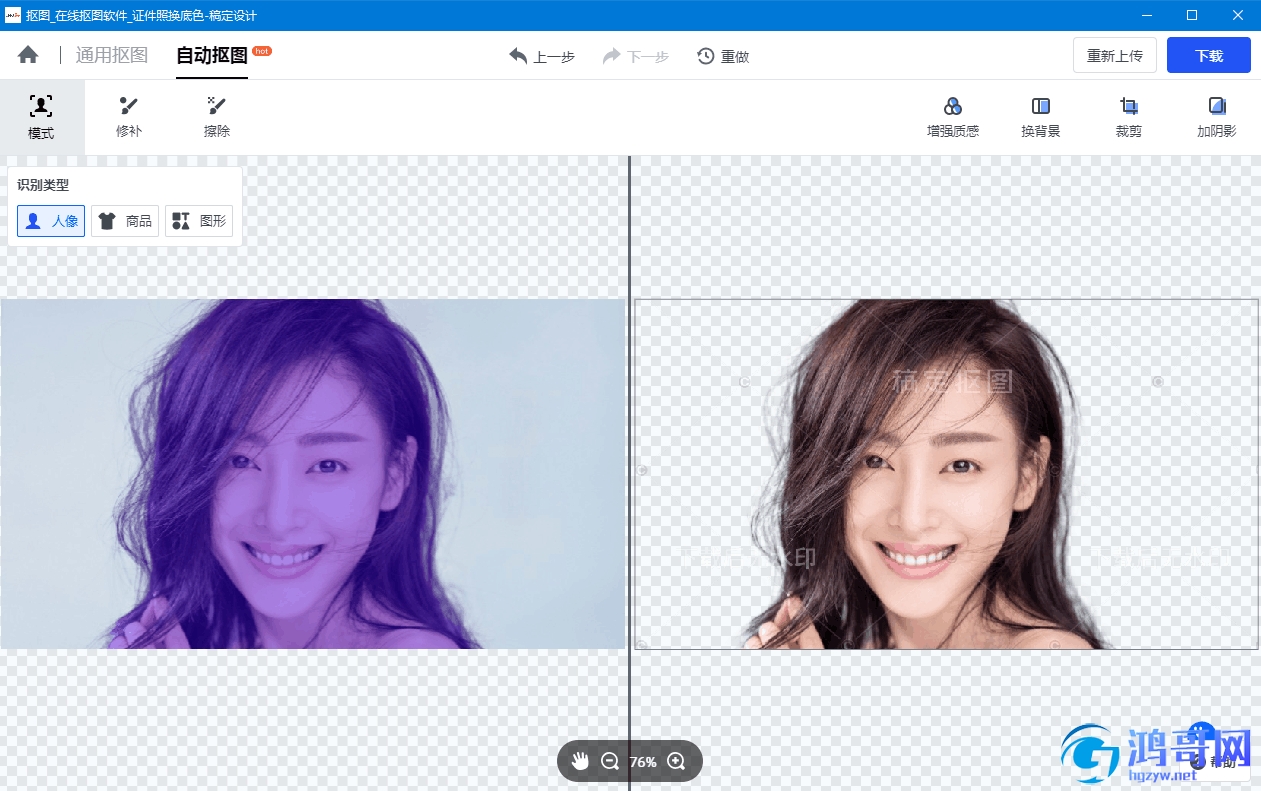Choose 图形 graphic recognition type
1261x791 pixels.
[x=199, y=221]
